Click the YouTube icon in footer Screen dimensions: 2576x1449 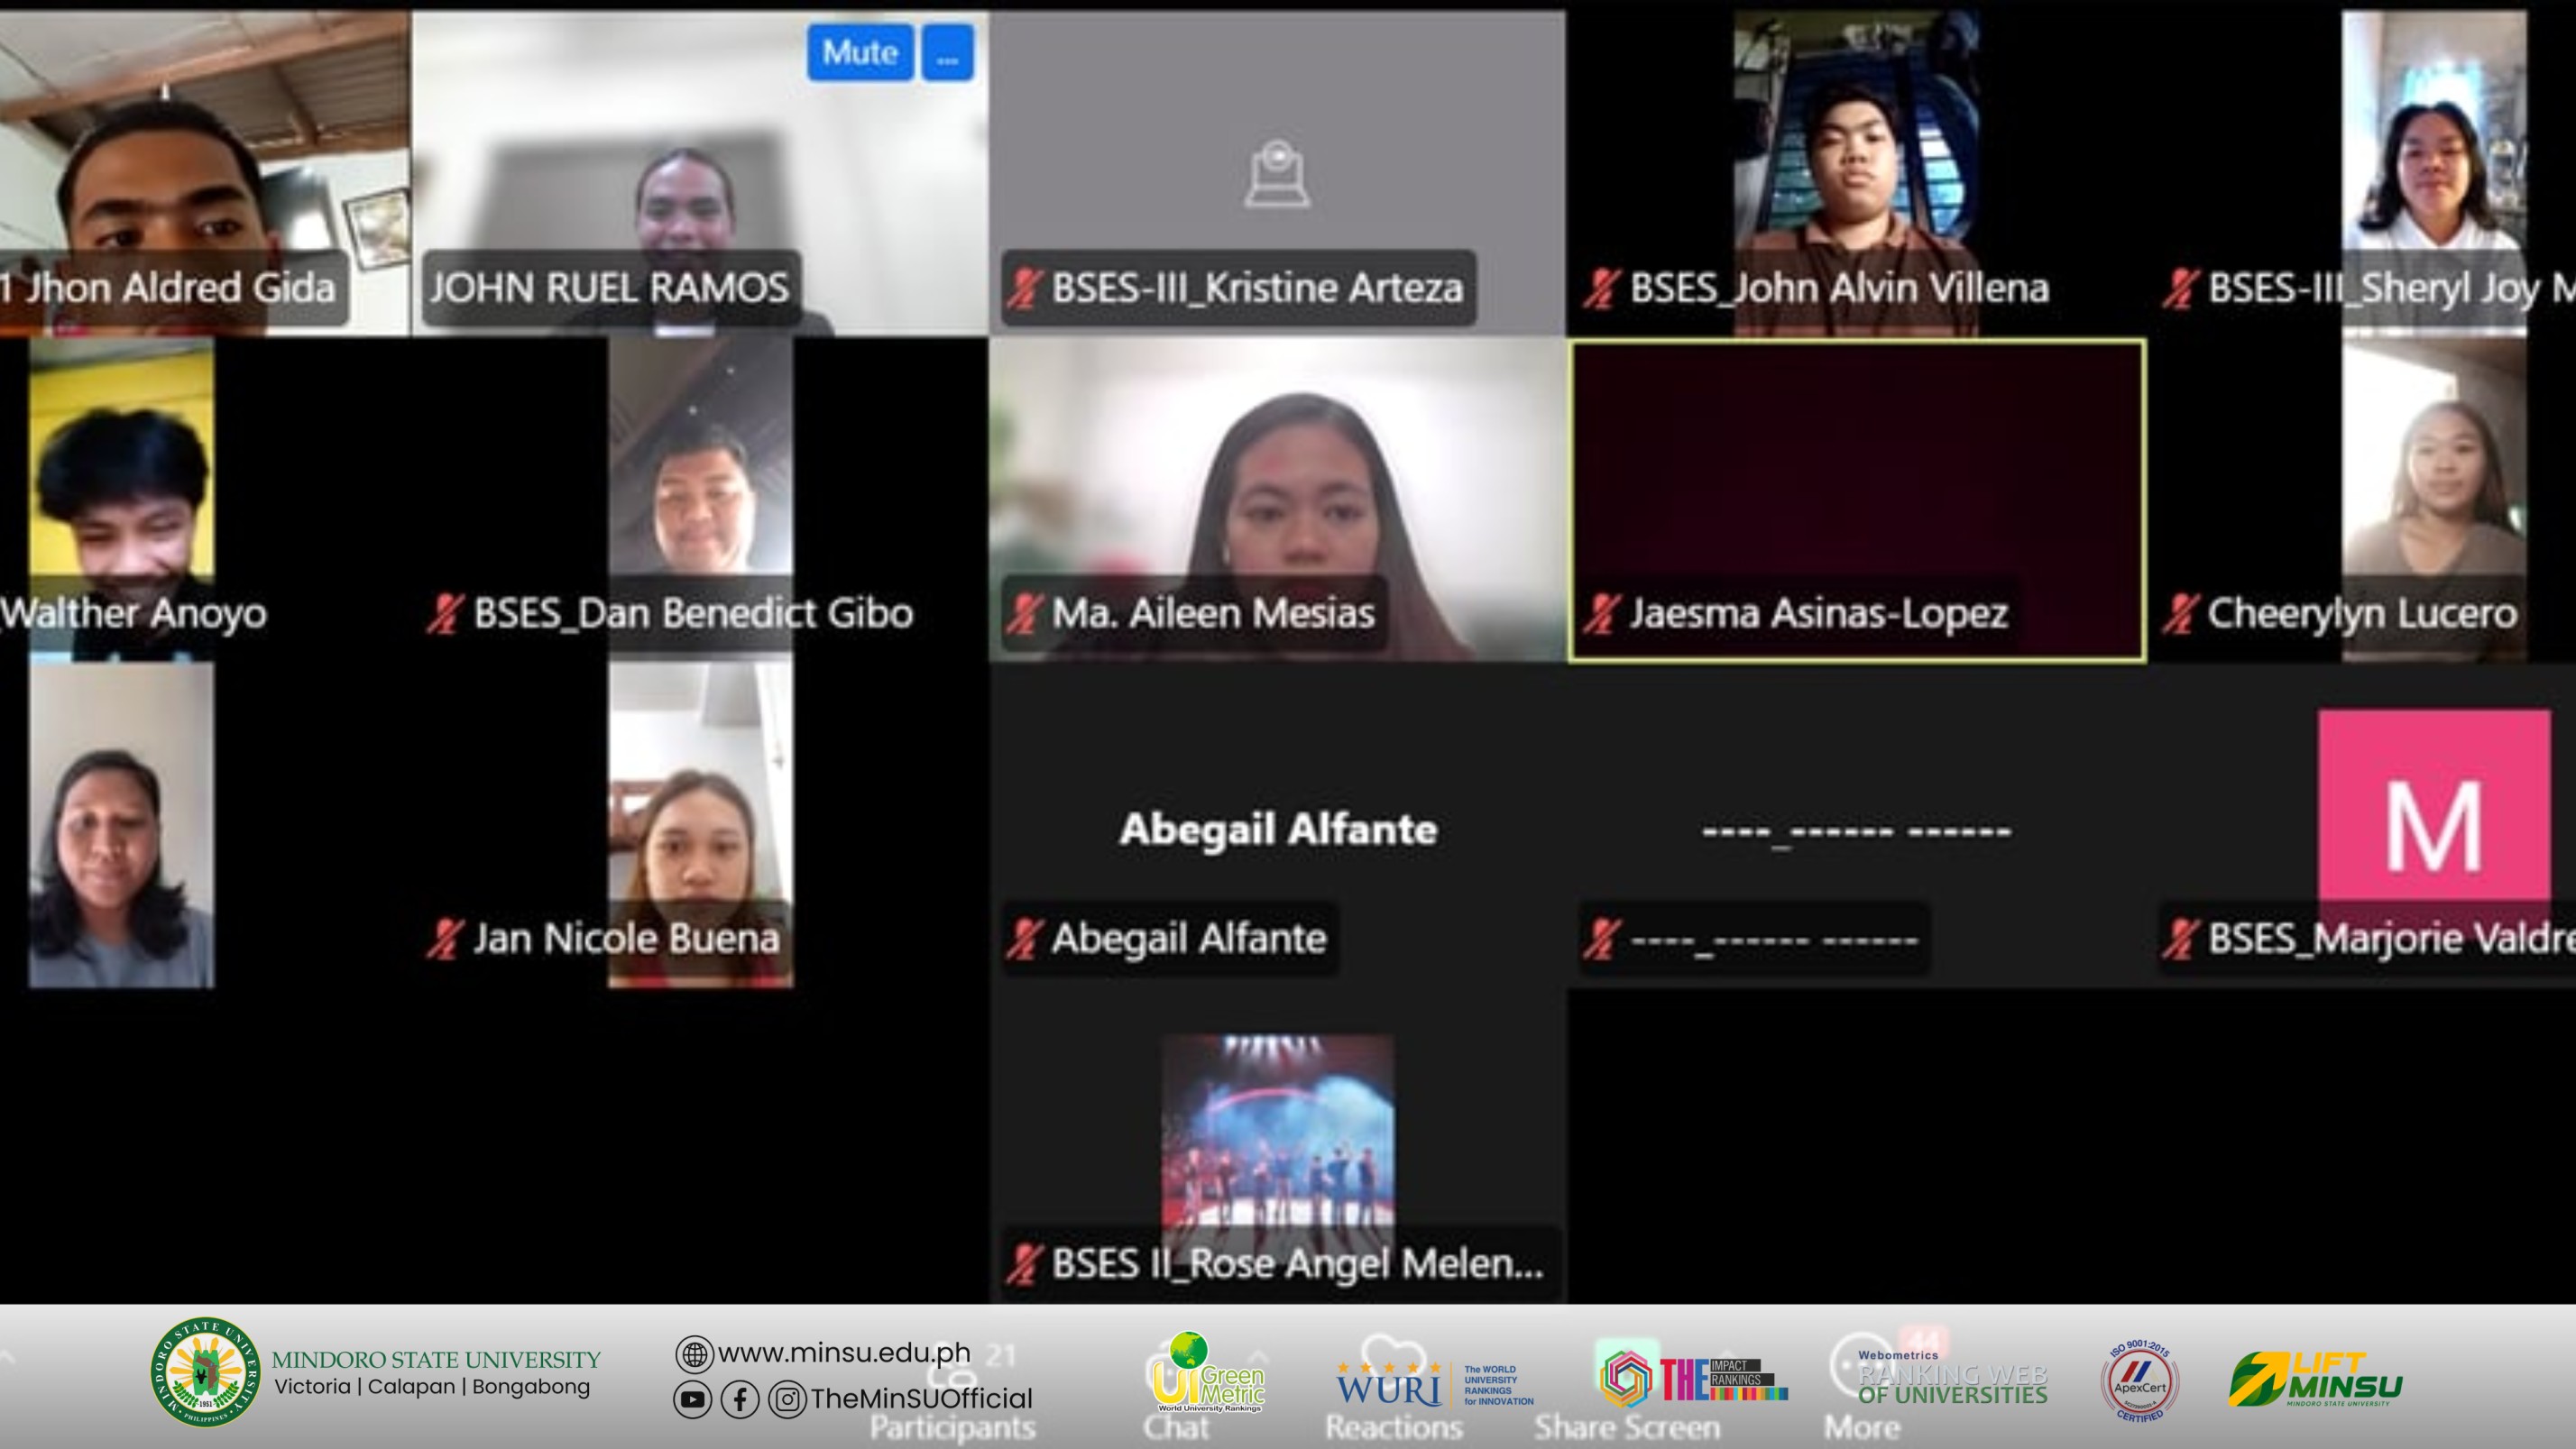[692, 1399]
